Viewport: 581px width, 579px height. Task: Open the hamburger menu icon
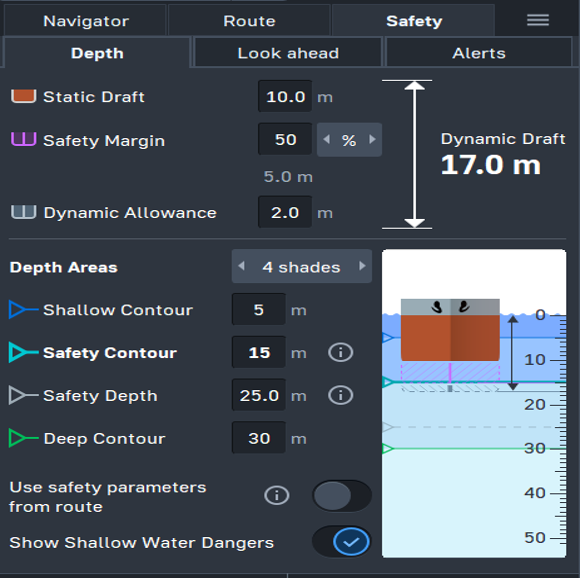click(538, 20)
